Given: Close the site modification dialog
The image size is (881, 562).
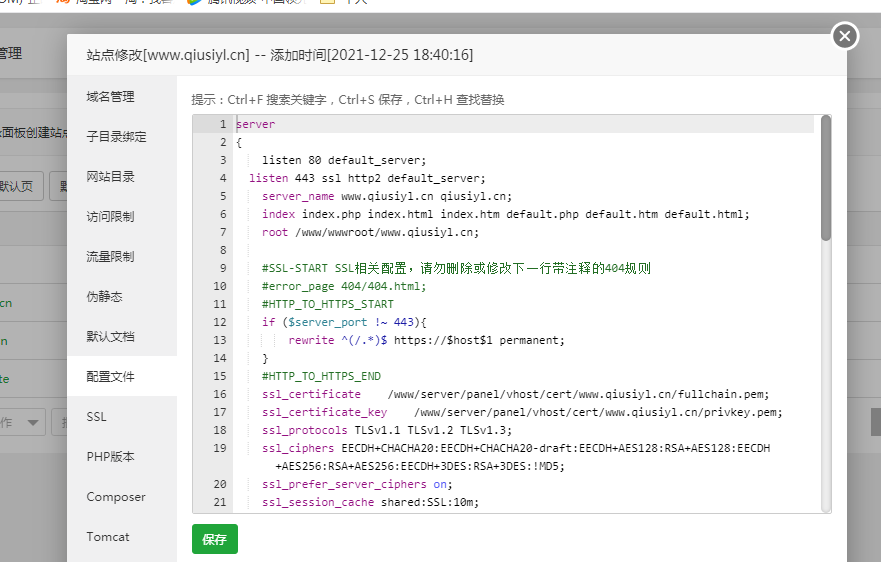Looking at the screenshot, I should 844,36.
